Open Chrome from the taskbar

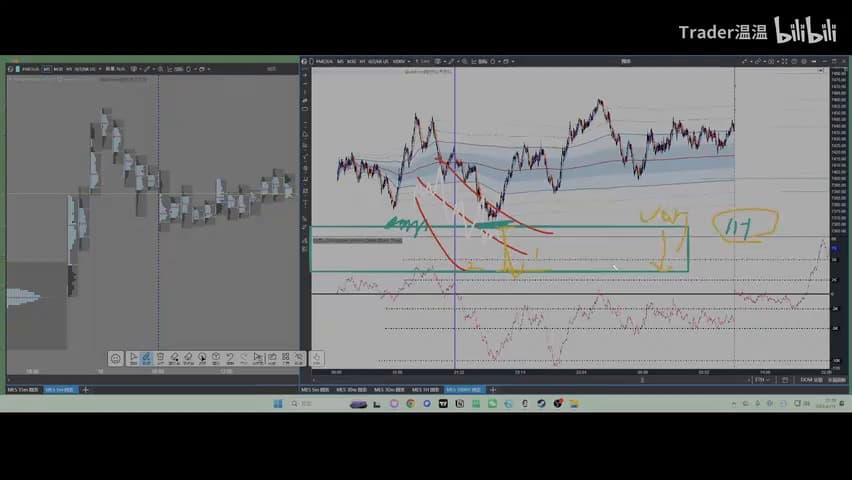pos(410,404)
